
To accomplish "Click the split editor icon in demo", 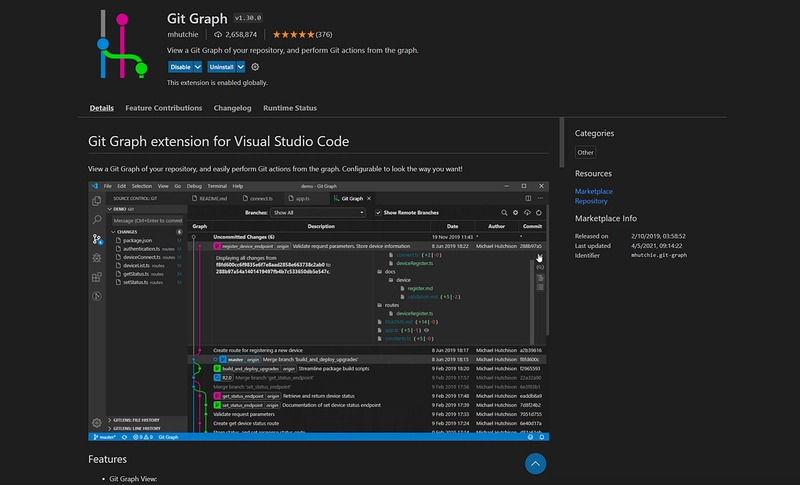I will [528, 198].
